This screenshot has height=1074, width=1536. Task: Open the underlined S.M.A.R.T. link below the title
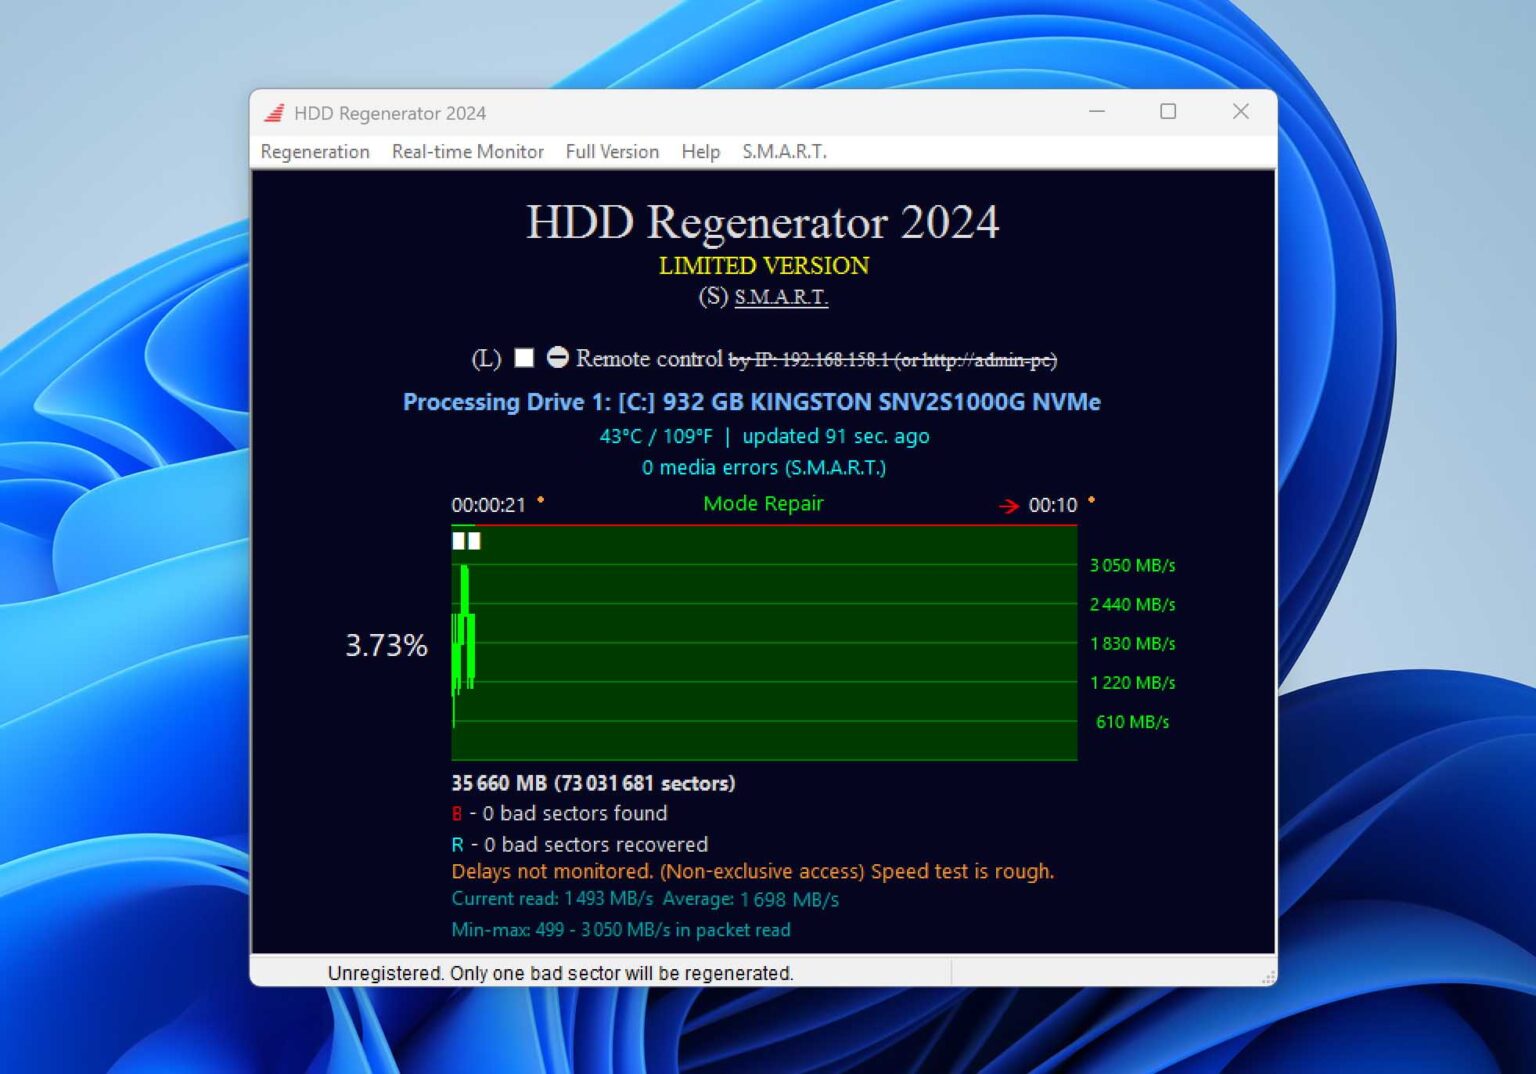pos(780,297)
